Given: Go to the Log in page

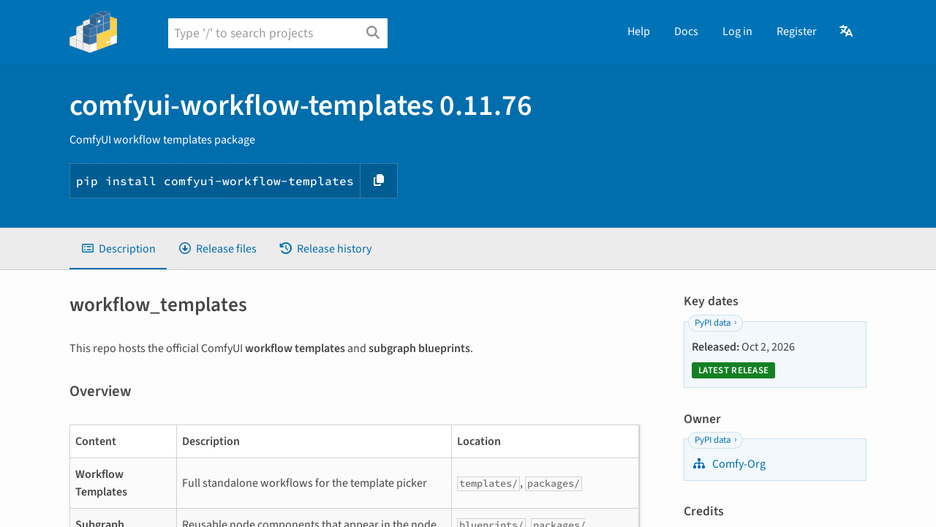Looking at the screenshot, I should 737,31.
